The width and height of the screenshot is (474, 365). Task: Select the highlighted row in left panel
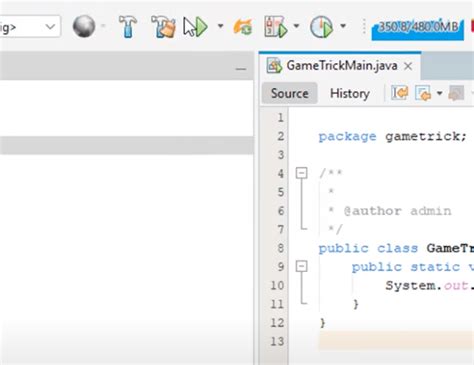(127, 145)
